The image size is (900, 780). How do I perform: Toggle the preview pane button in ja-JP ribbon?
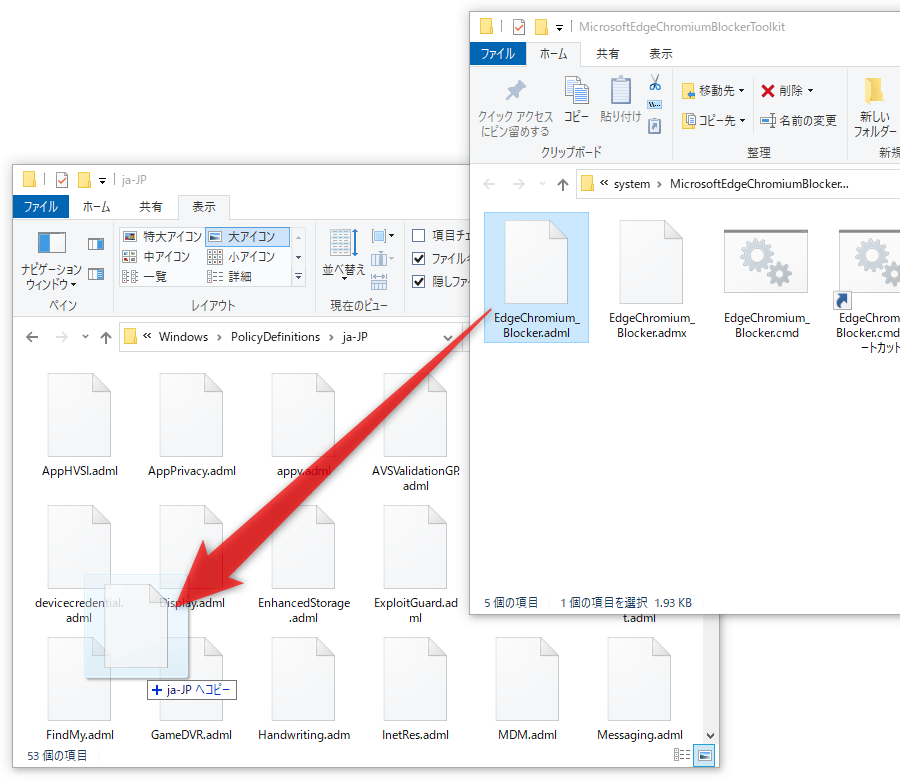coord(96,245)
